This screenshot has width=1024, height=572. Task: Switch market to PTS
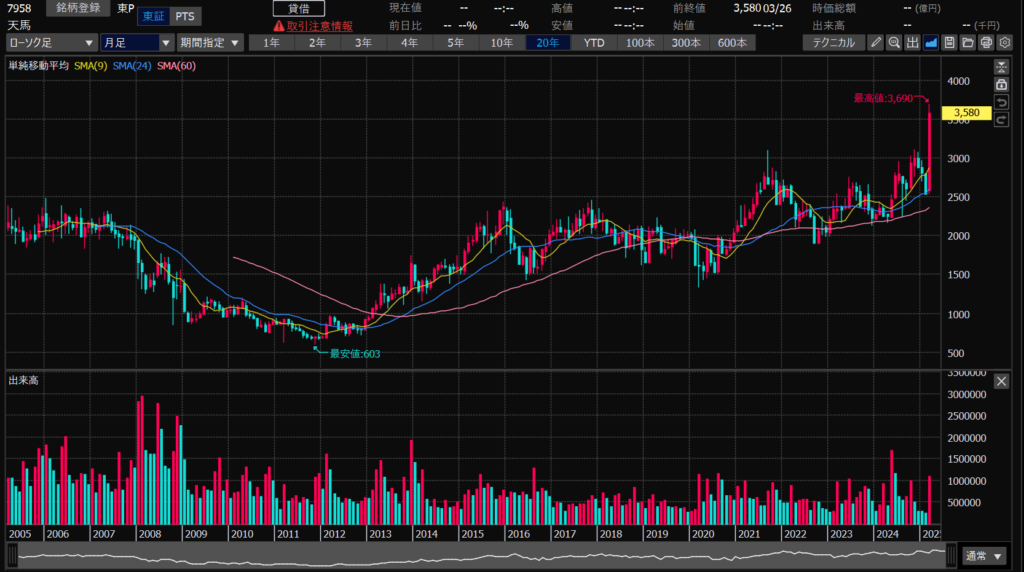pyautogui.click(x=184, y=17)
